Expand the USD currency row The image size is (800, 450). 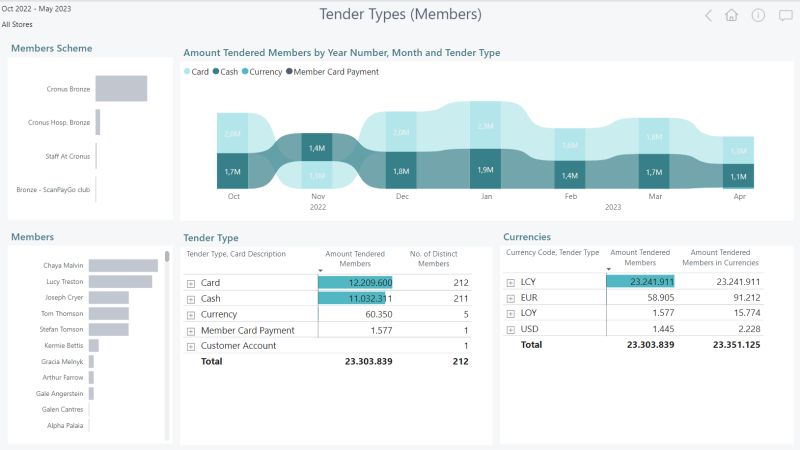[511, 330]
